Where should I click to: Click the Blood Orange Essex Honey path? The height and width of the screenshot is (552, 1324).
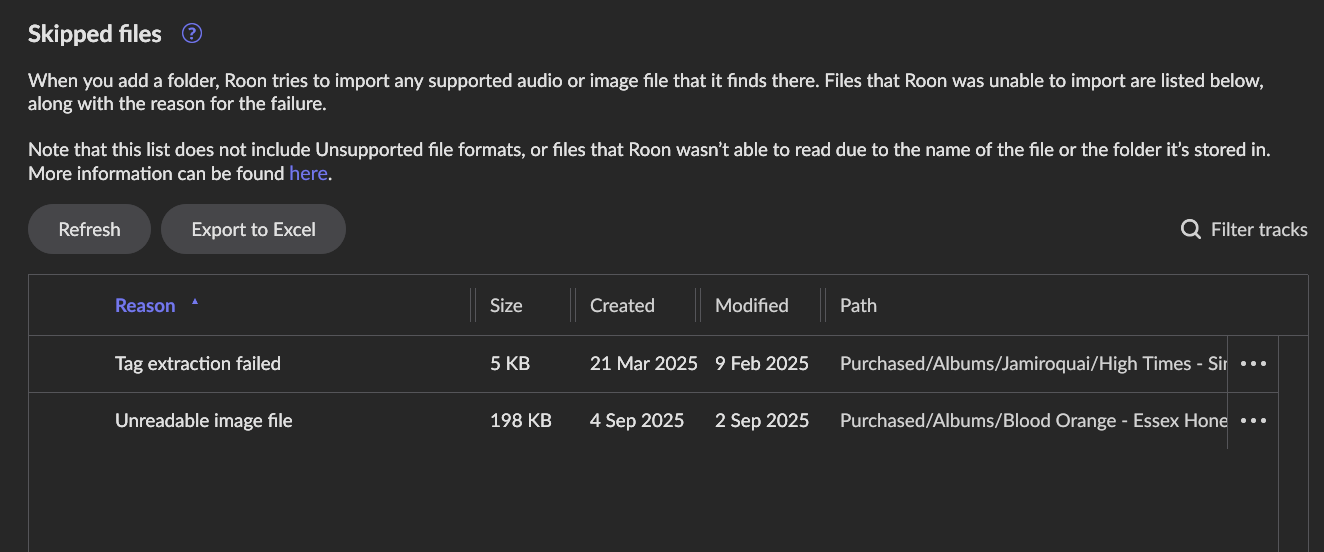[1033, 421]
